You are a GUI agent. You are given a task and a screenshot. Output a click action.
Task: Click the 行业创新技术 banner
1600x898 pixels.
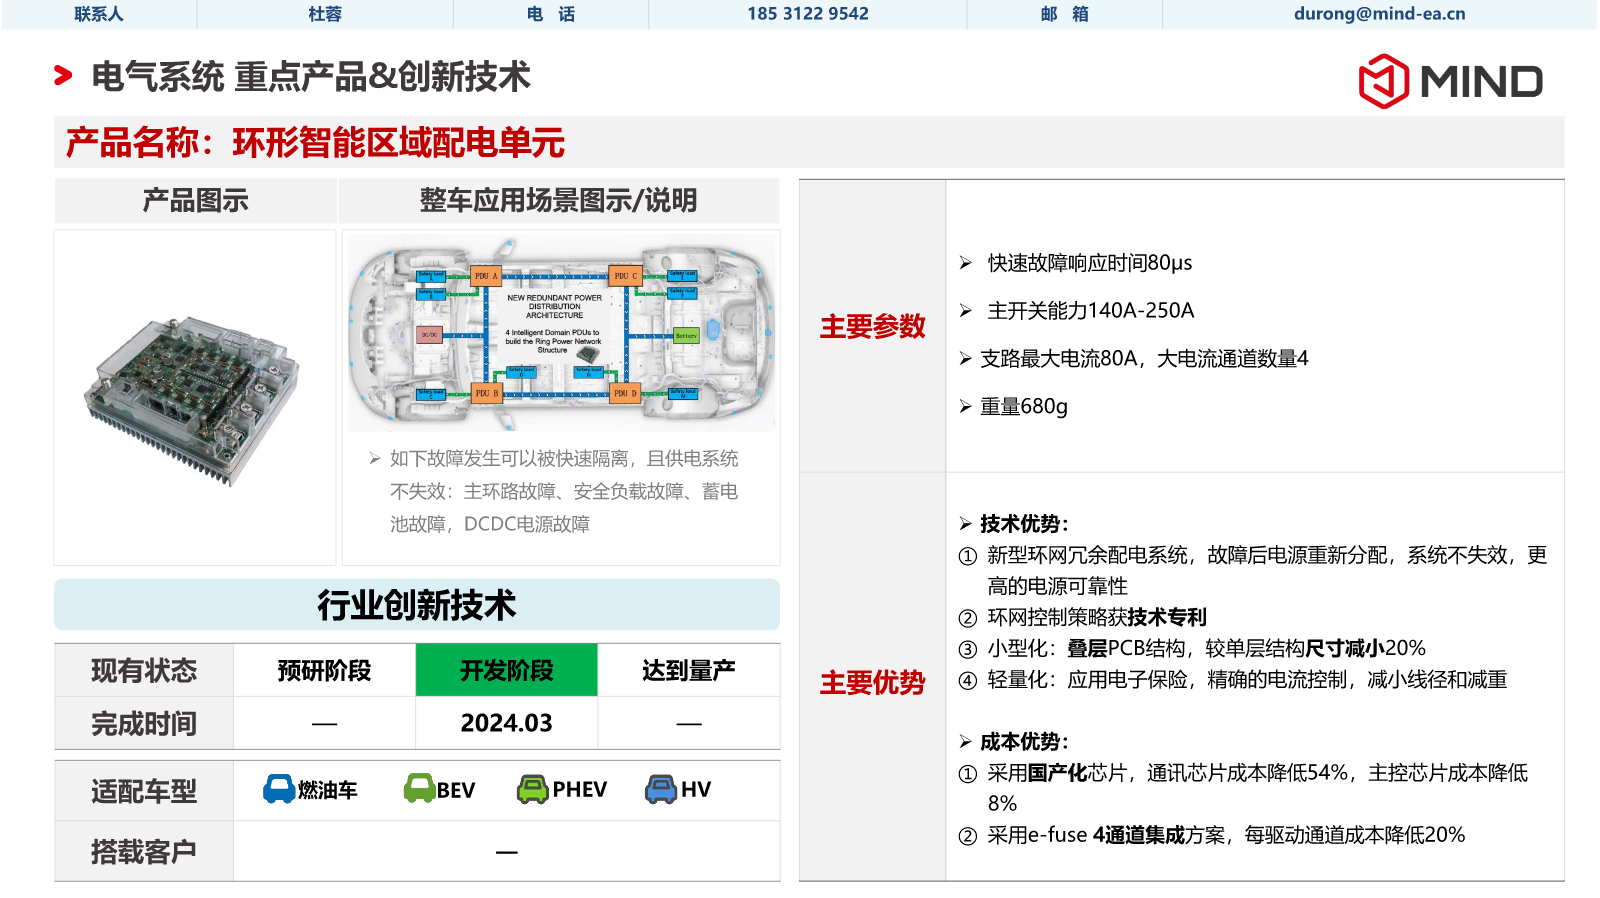[416, 605]
